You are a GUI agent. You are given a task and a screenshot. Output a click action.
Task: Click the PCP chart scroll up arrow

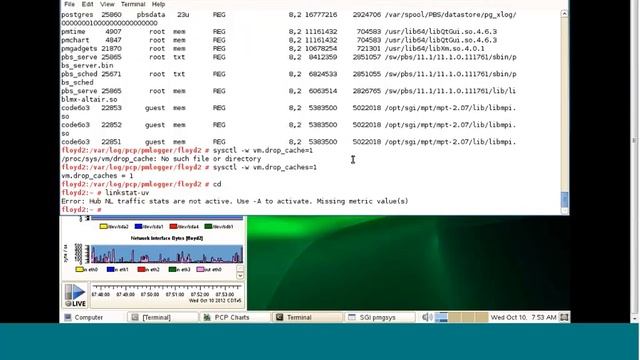click(240, 268)
